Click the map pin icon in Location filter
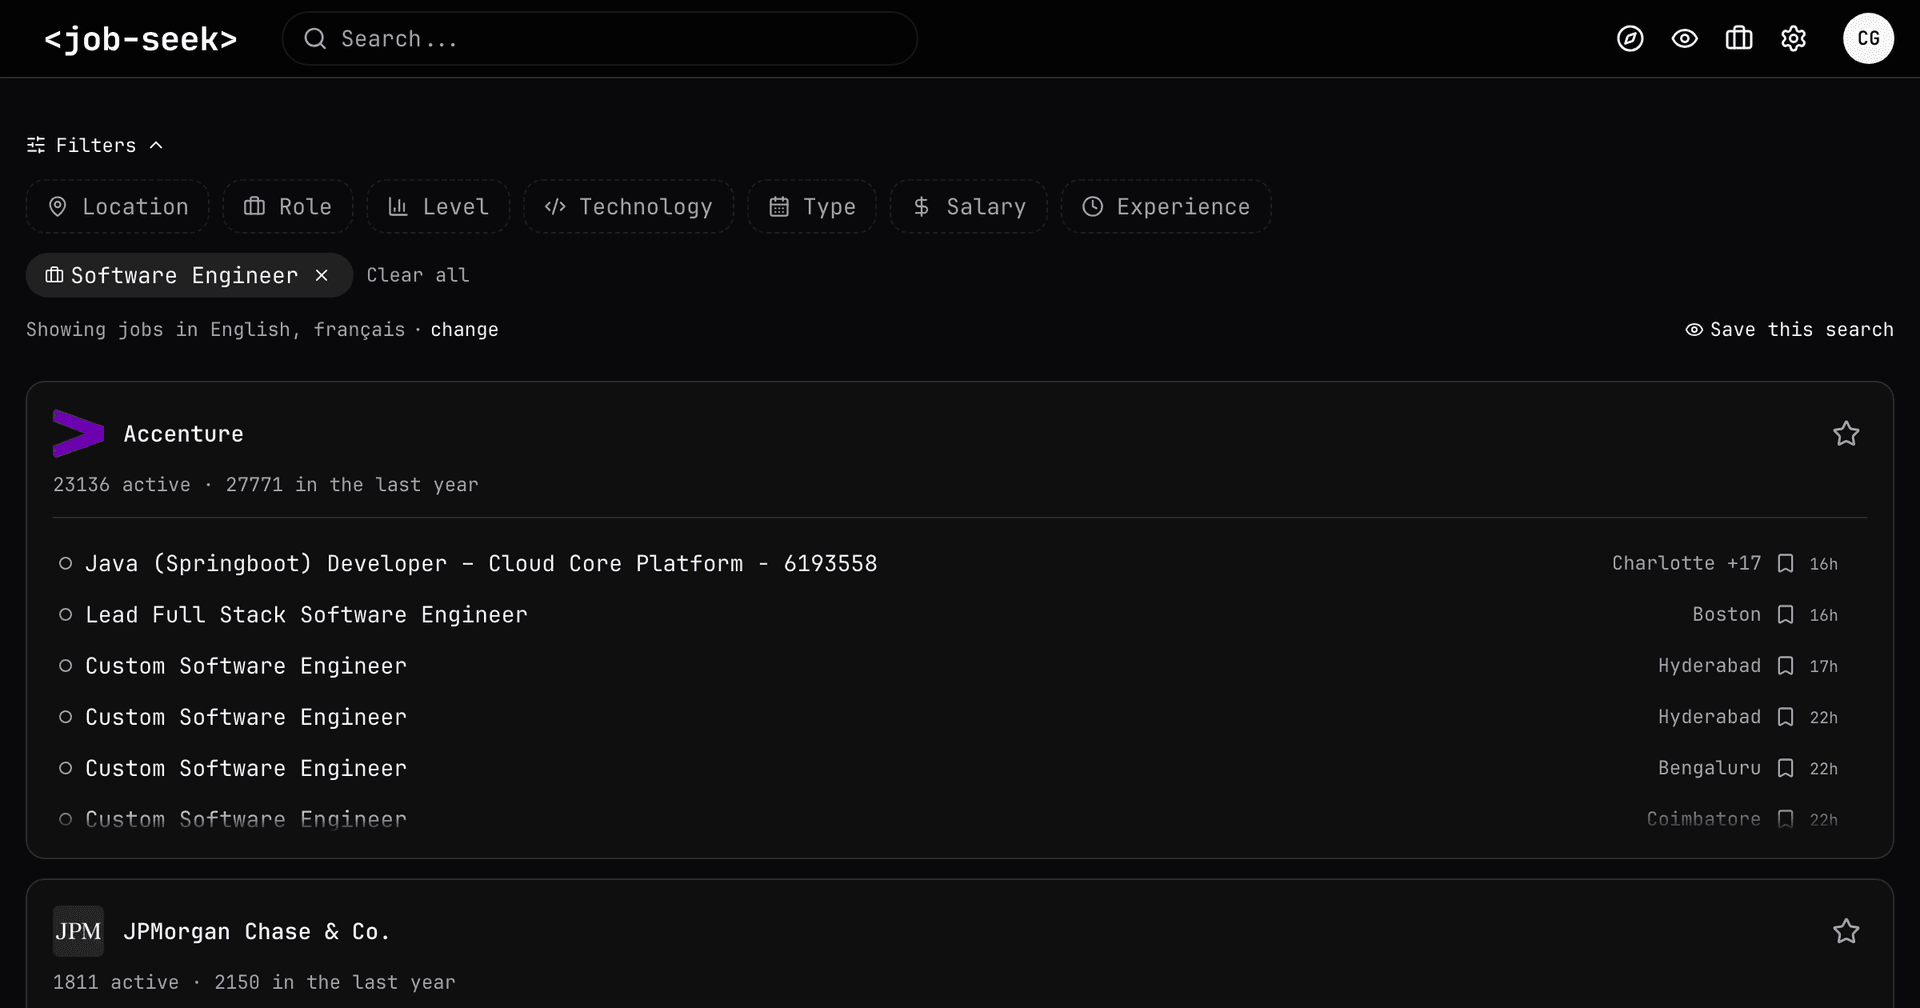 (58, 207)
